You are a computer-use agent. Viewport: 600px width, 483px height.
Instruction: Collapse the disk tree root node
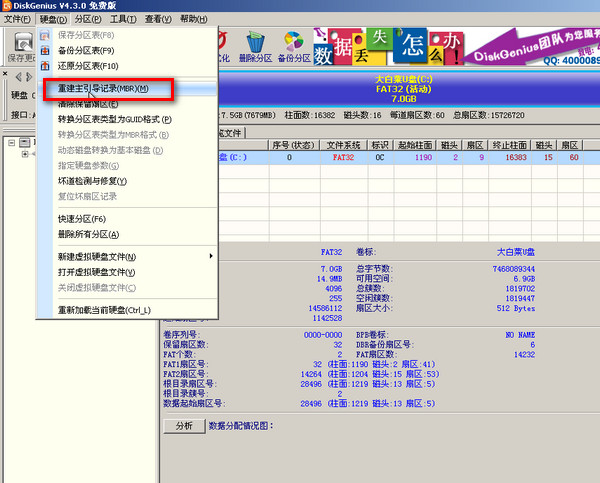(x=11, y=143)
